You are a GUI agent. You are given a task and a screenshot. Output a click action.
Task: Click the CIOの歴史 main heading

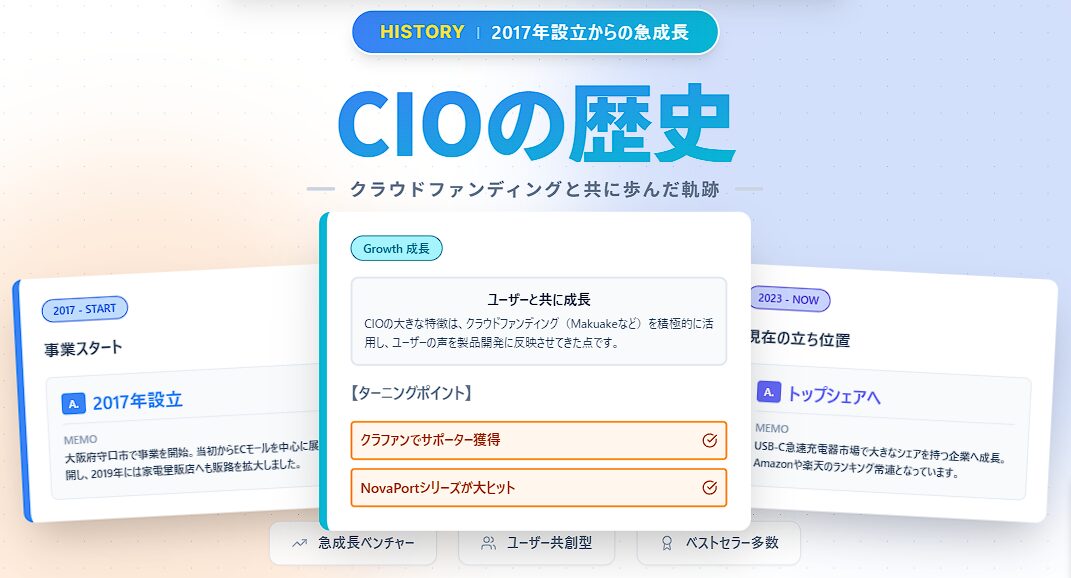535,127
